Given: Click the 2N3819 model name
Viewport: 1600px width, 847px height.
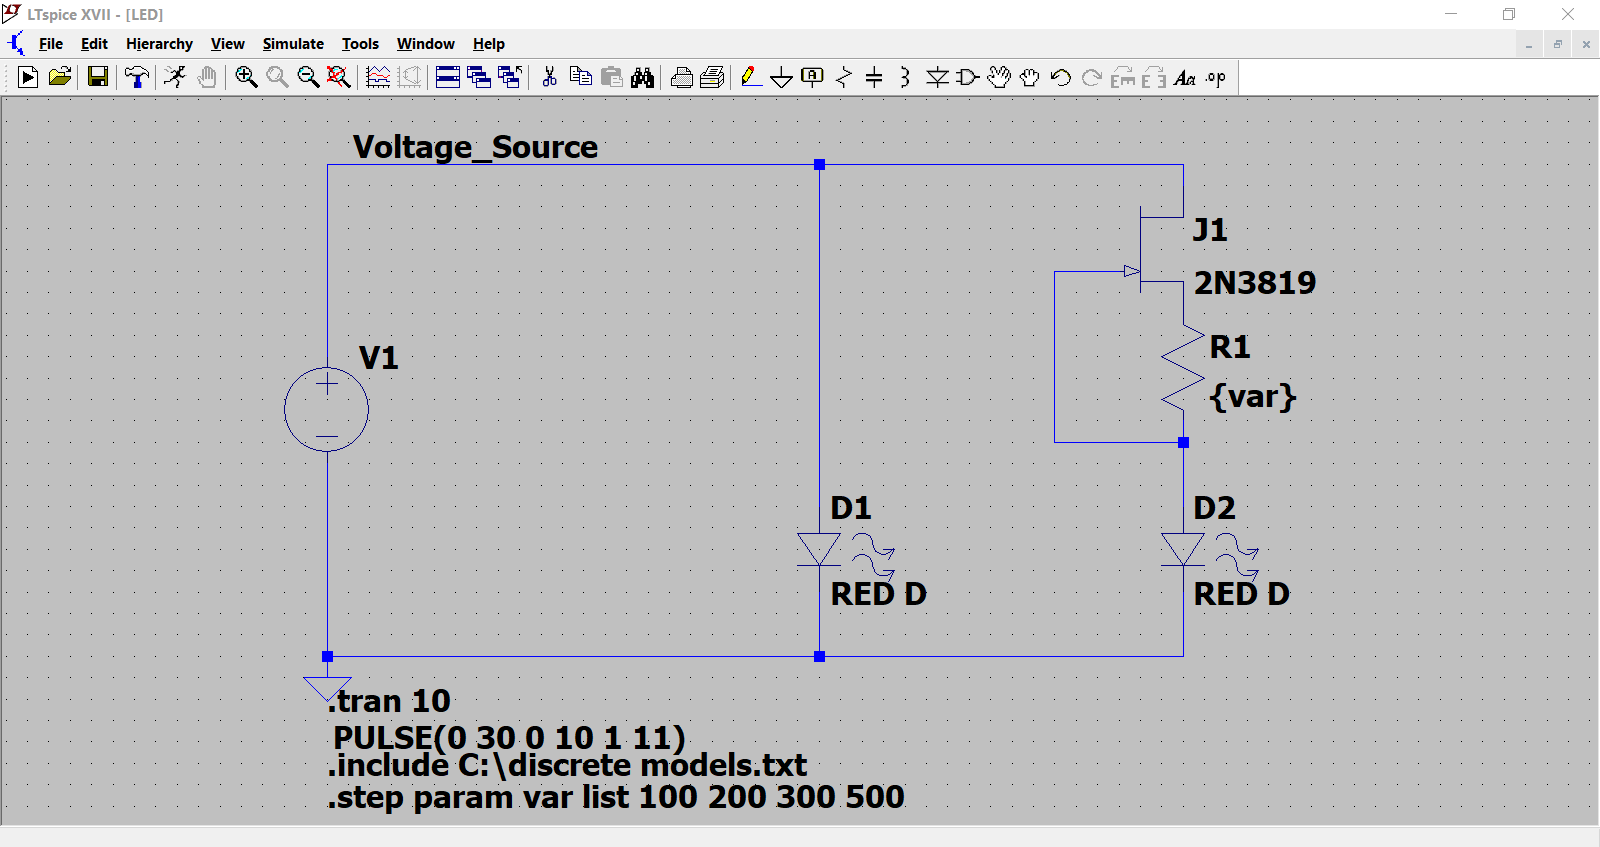Looking at the screenshot, I should pyautogui.click(x=1255, y=283).
